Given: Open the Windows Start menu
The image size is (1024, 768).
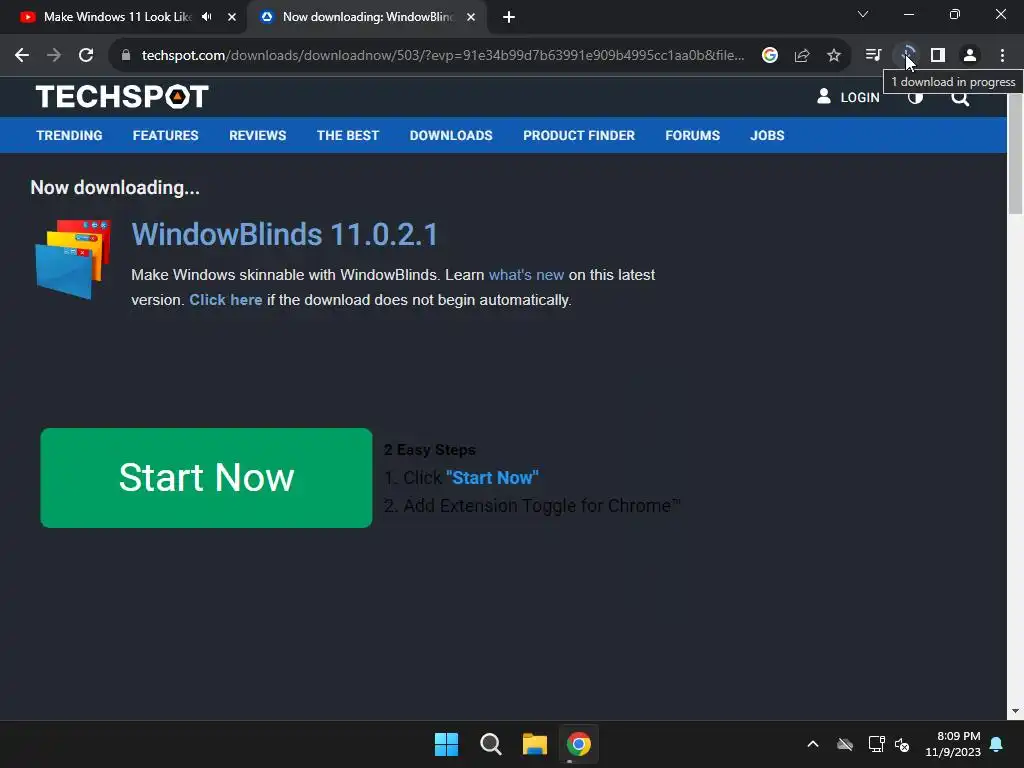Looking at the screenshot, I should [446, 744].
